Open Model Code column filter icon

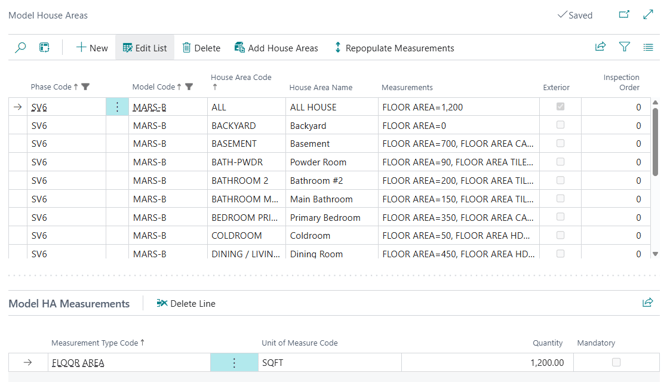click(x=189, y=87)
